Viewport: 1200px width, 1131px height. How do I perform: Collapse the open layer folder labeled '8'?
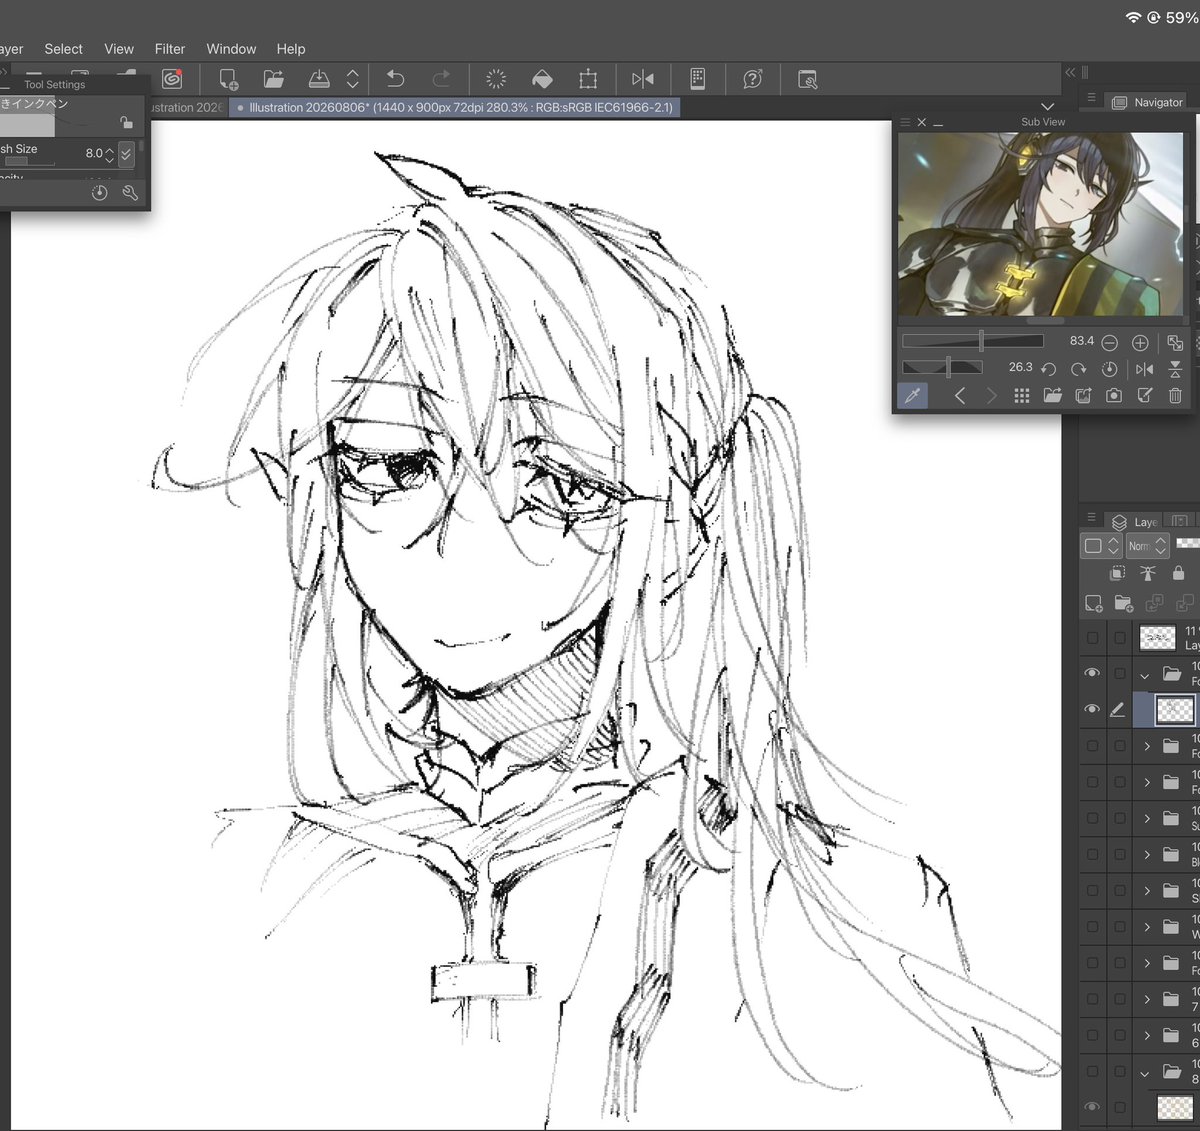tap(1145, 1072)
